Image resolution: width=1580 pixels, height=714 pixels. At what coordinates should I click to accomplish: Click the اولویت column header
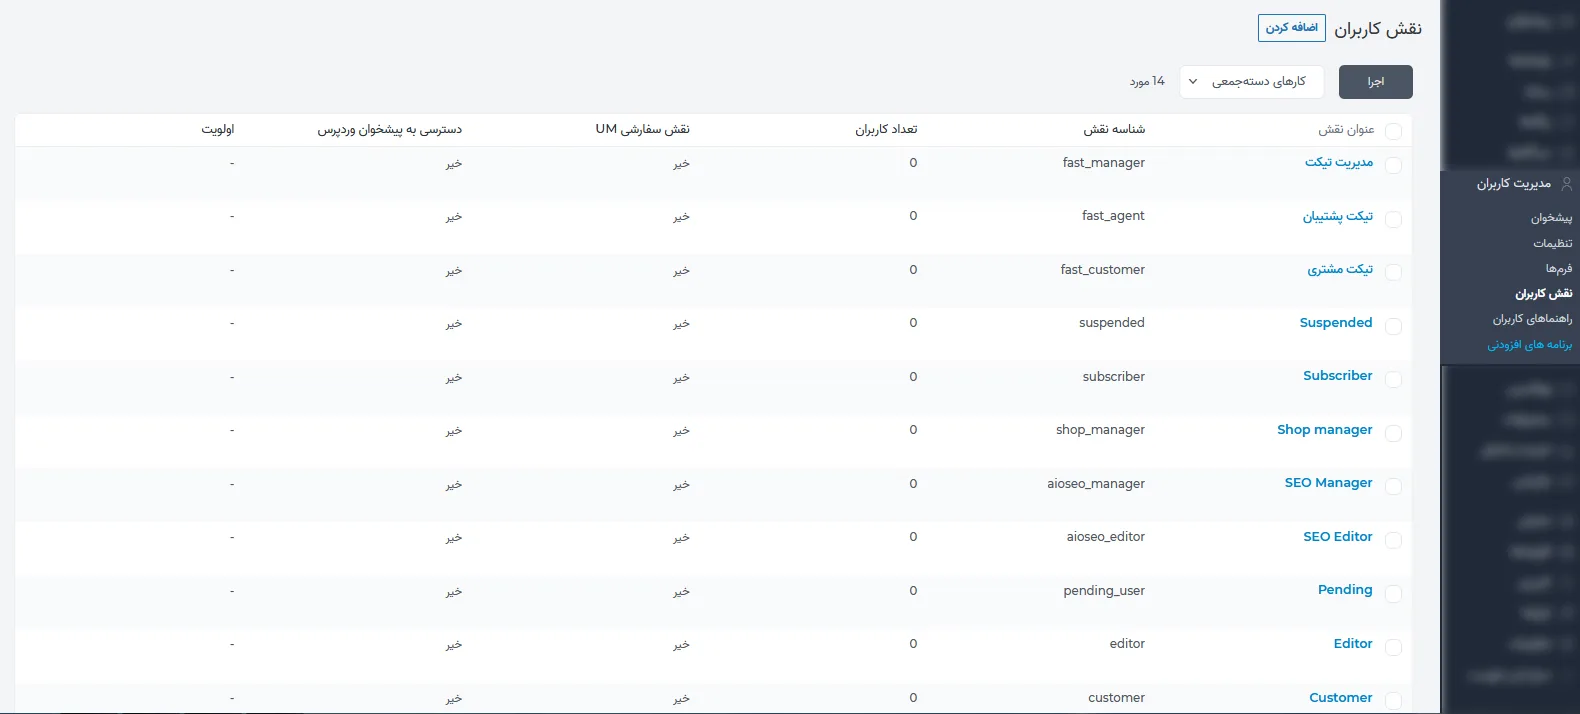pyautogui.click(x=218, y=130)
